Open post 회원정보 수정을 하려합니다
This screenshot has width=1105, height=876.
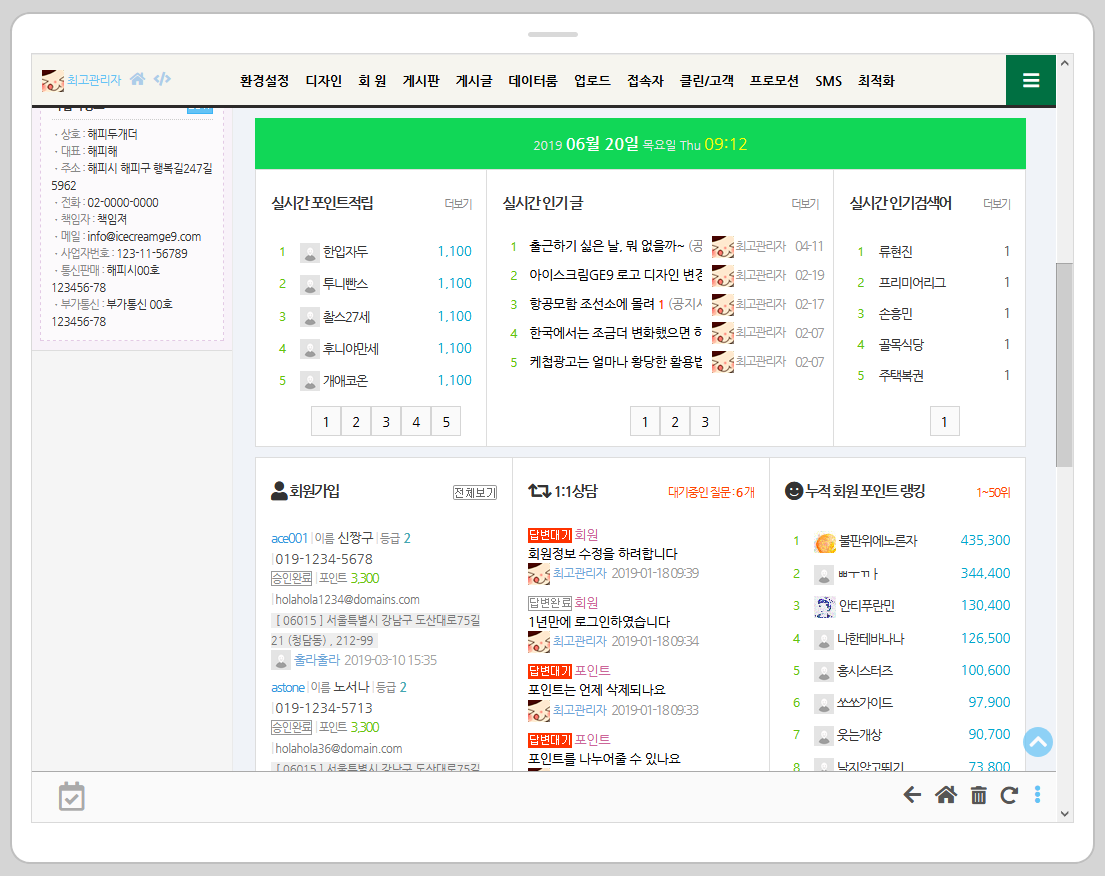click(602, 553)
